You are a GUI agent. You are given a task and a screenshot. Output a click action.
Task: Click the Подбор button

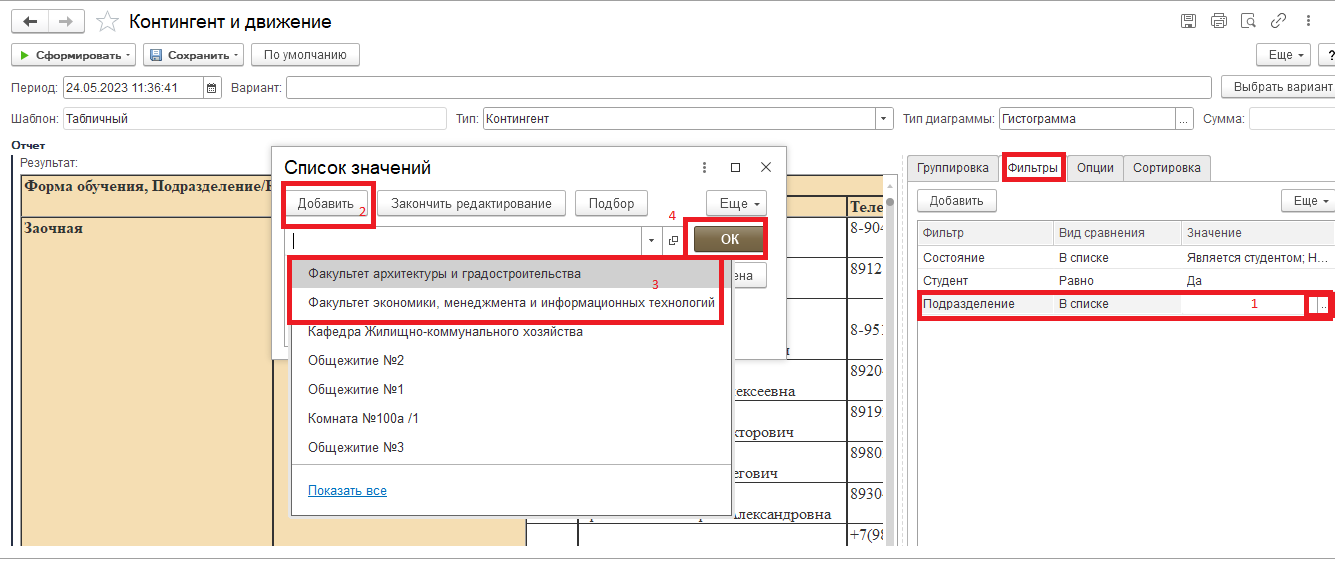[611, 204]
